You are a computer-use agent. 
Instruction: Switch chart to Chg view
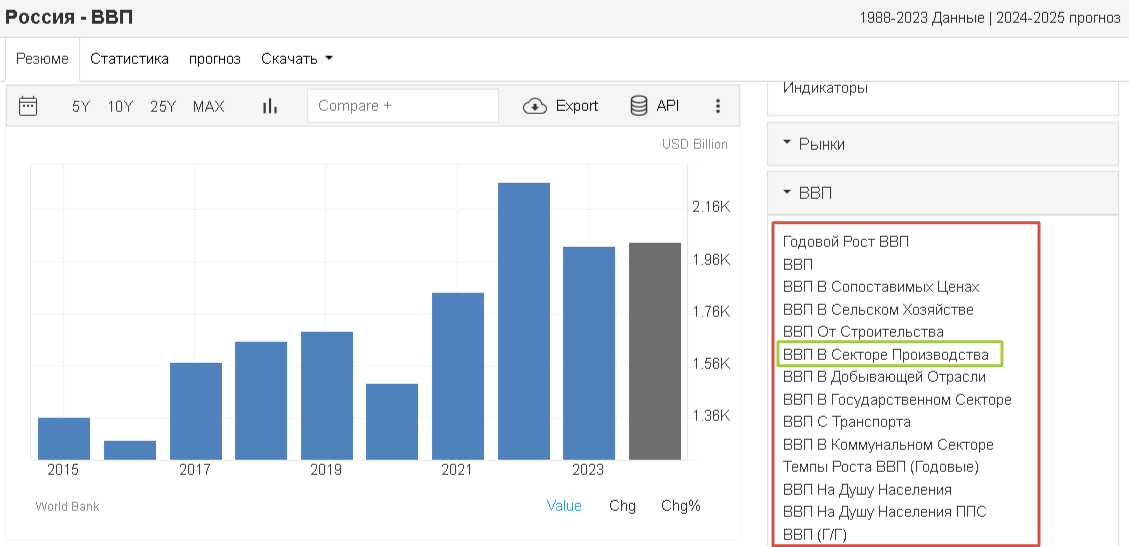pos(622,506)
